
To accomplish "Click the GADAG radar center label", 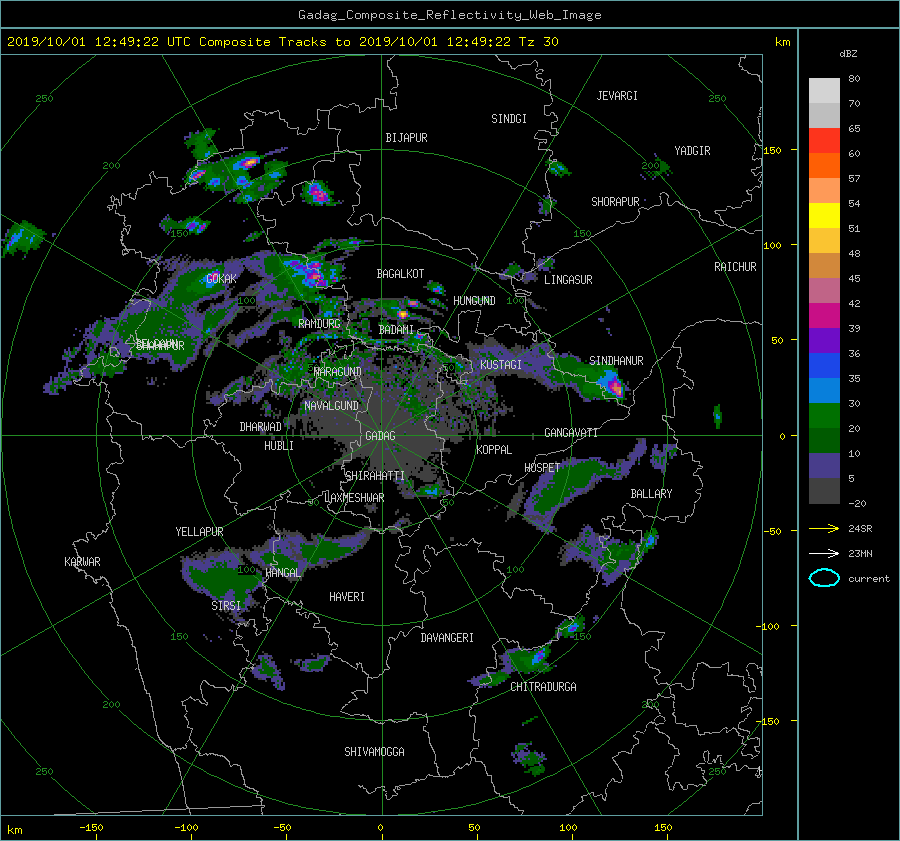I will coord(381,436).
